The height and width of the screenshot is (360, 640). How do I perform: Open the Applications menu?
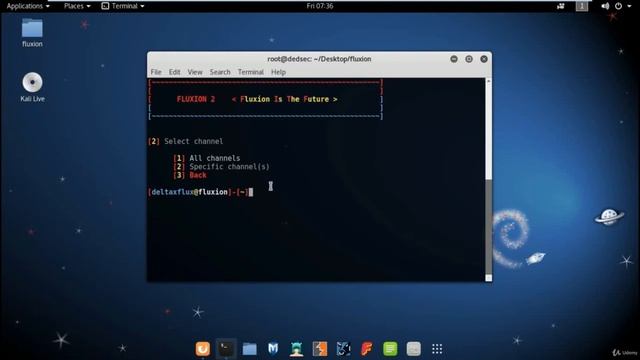click(28, 6)
